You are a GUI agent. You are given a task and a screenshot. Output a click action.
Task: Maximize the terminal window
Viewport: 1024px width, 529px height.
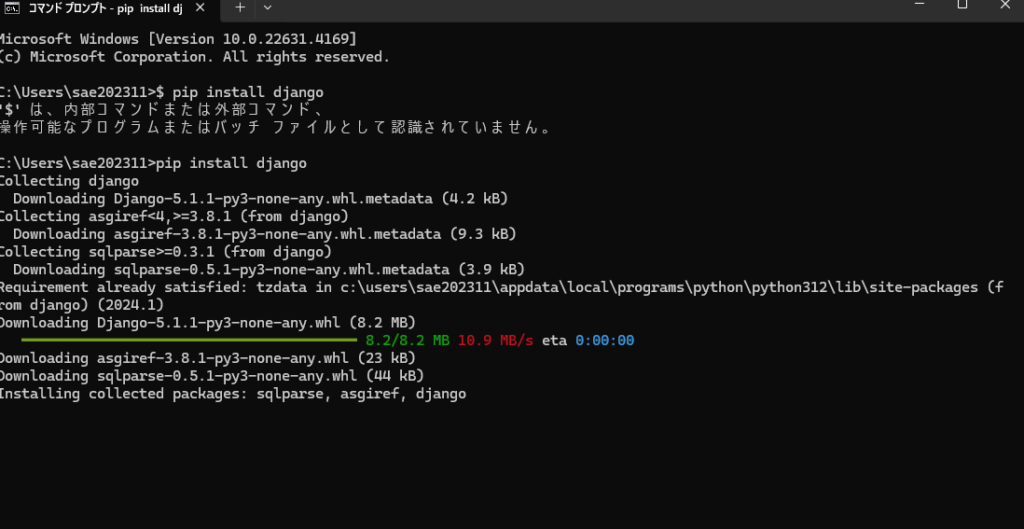[x=962, y=5]
